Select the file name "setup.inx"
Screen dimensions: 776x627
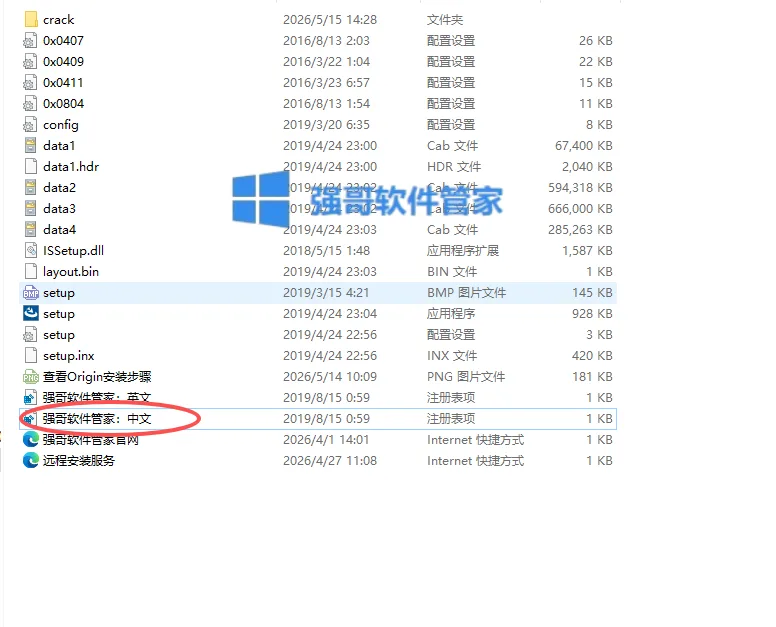tap(68, 355)
